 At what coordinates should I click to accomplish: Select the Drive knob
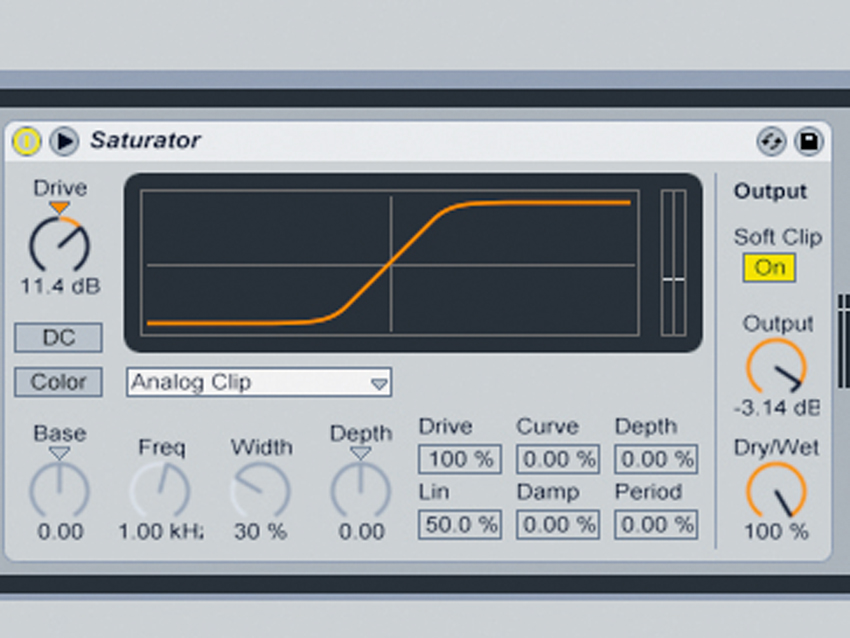(x=58, y=242)
